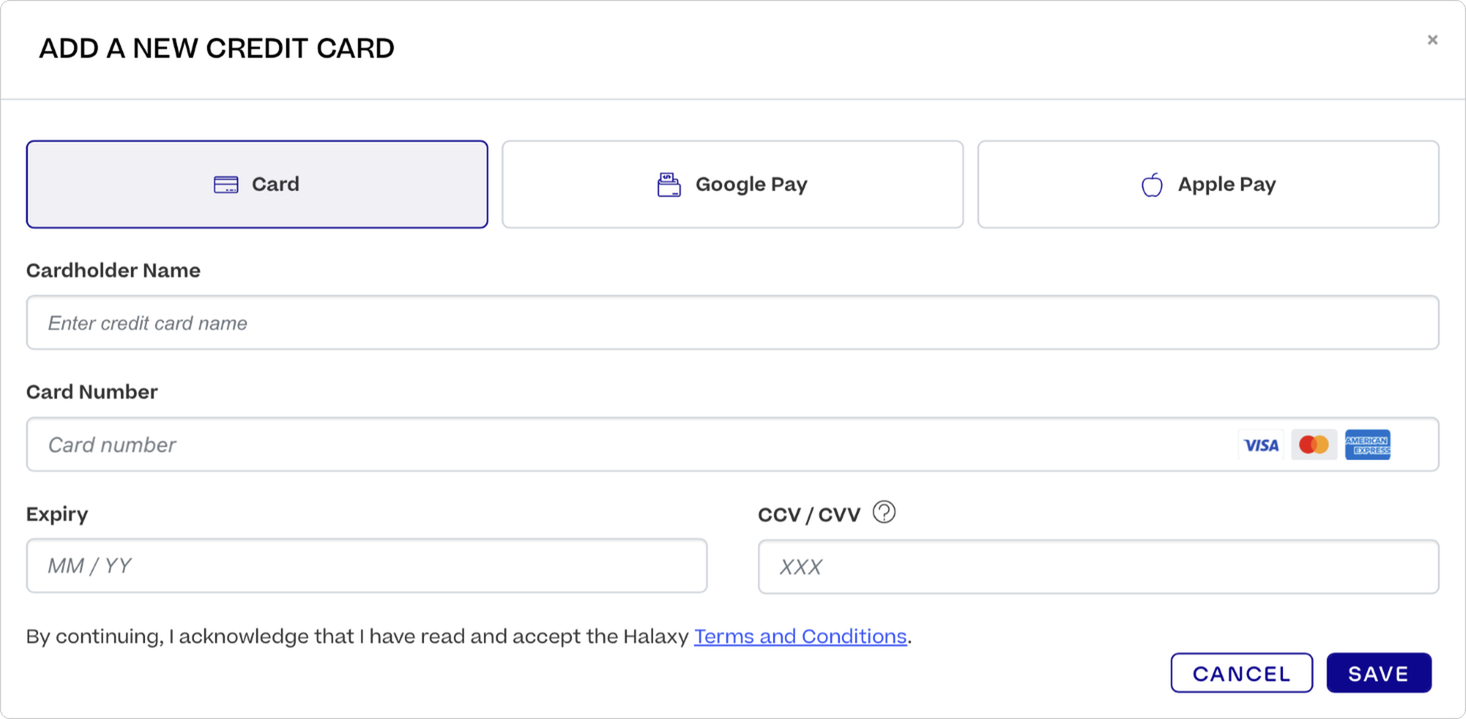
Task: Focus the CCV / CVV input box
Action: (1099, 567)
